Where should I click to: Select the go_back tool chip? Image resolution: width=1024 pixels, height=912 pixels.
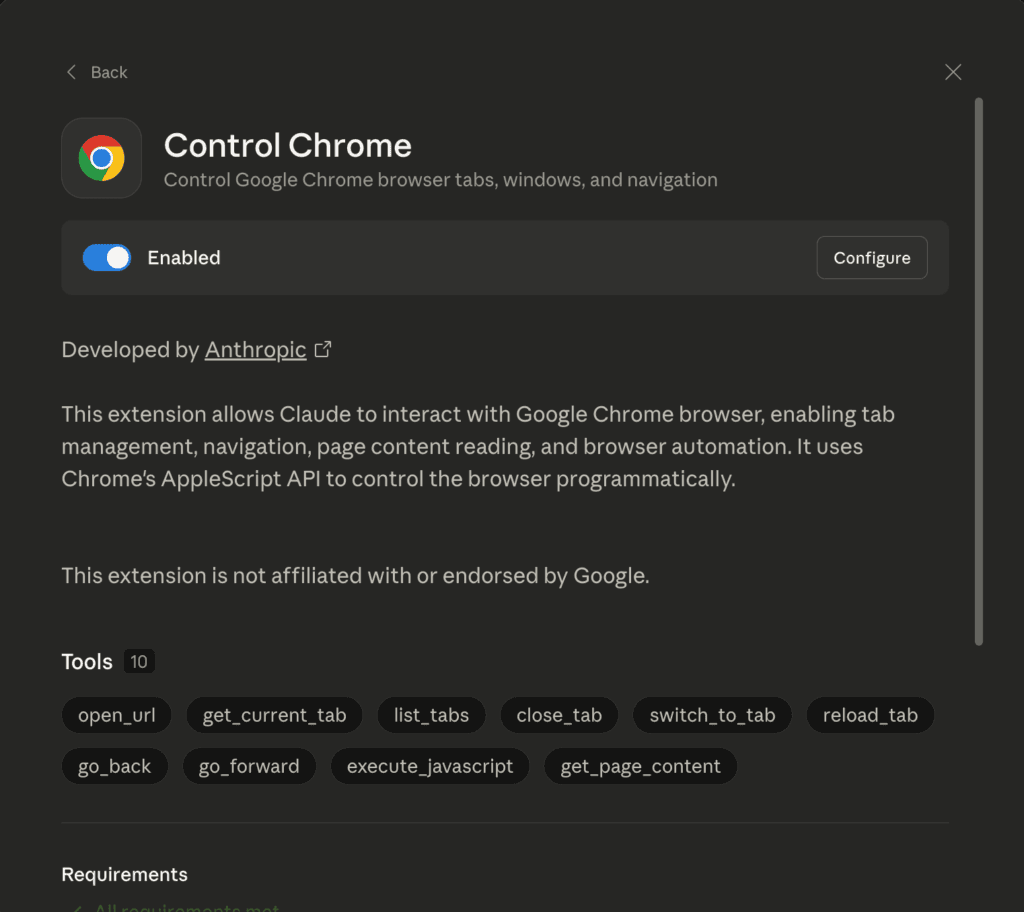pos(115,767)
